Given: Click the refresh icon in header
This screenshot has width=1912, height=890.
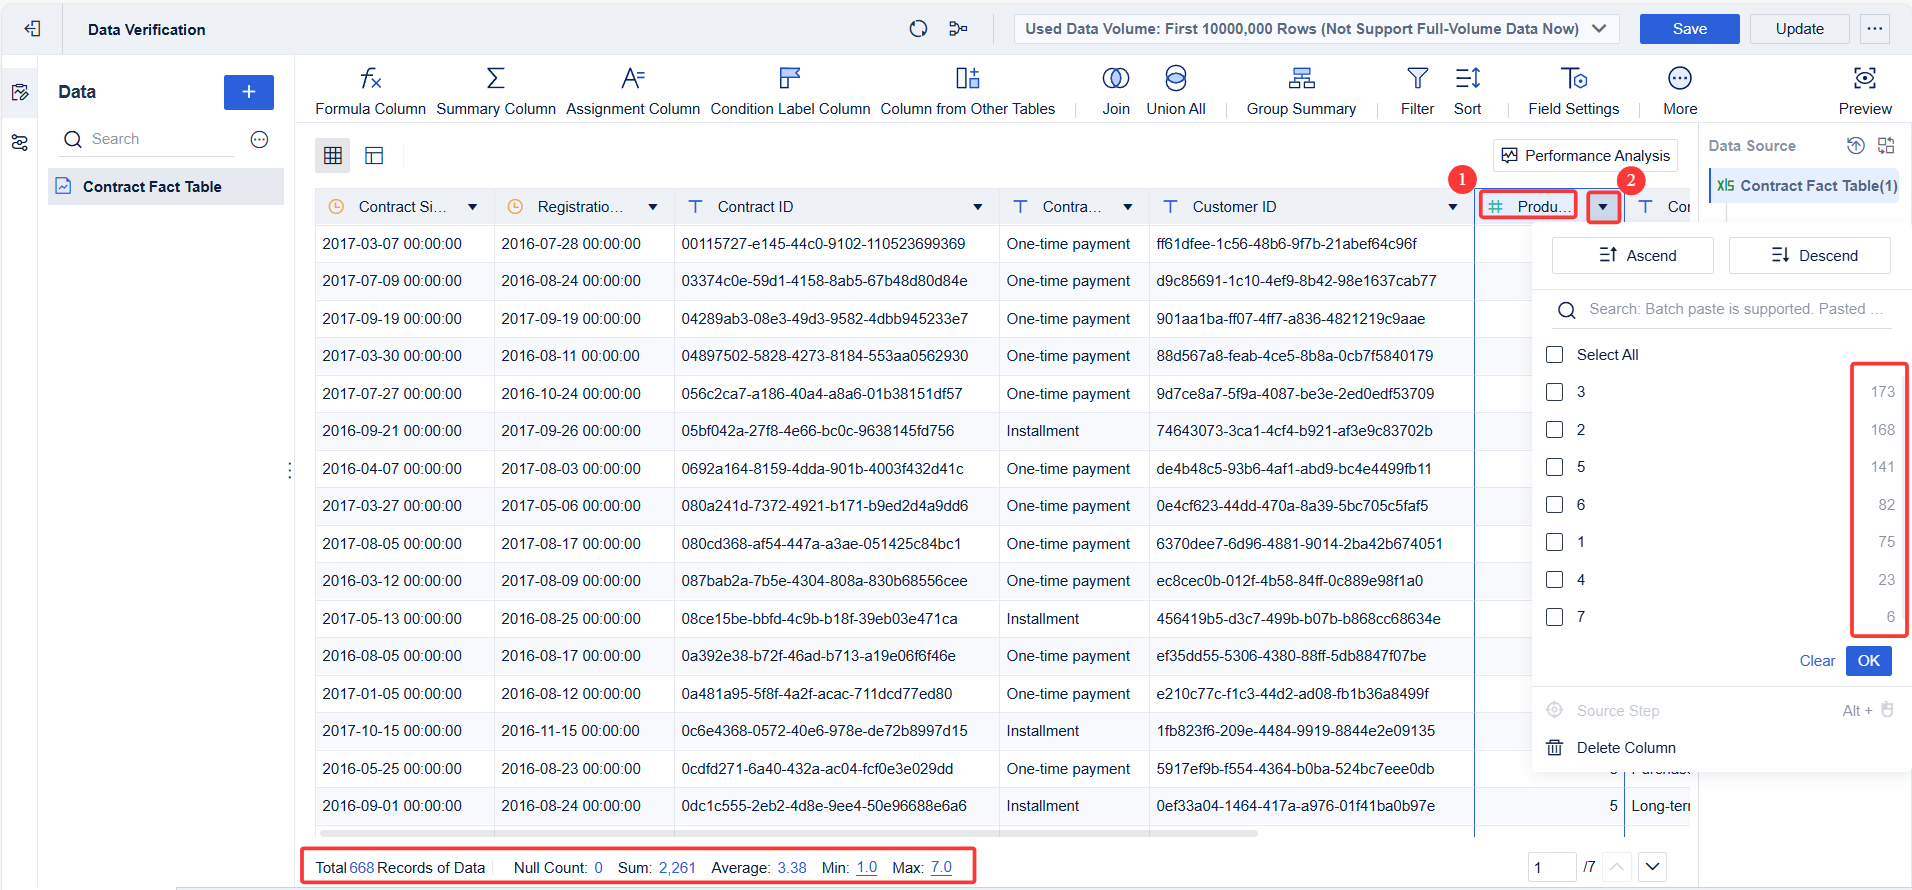Looking at the screenshot, I should coord(918,29).
